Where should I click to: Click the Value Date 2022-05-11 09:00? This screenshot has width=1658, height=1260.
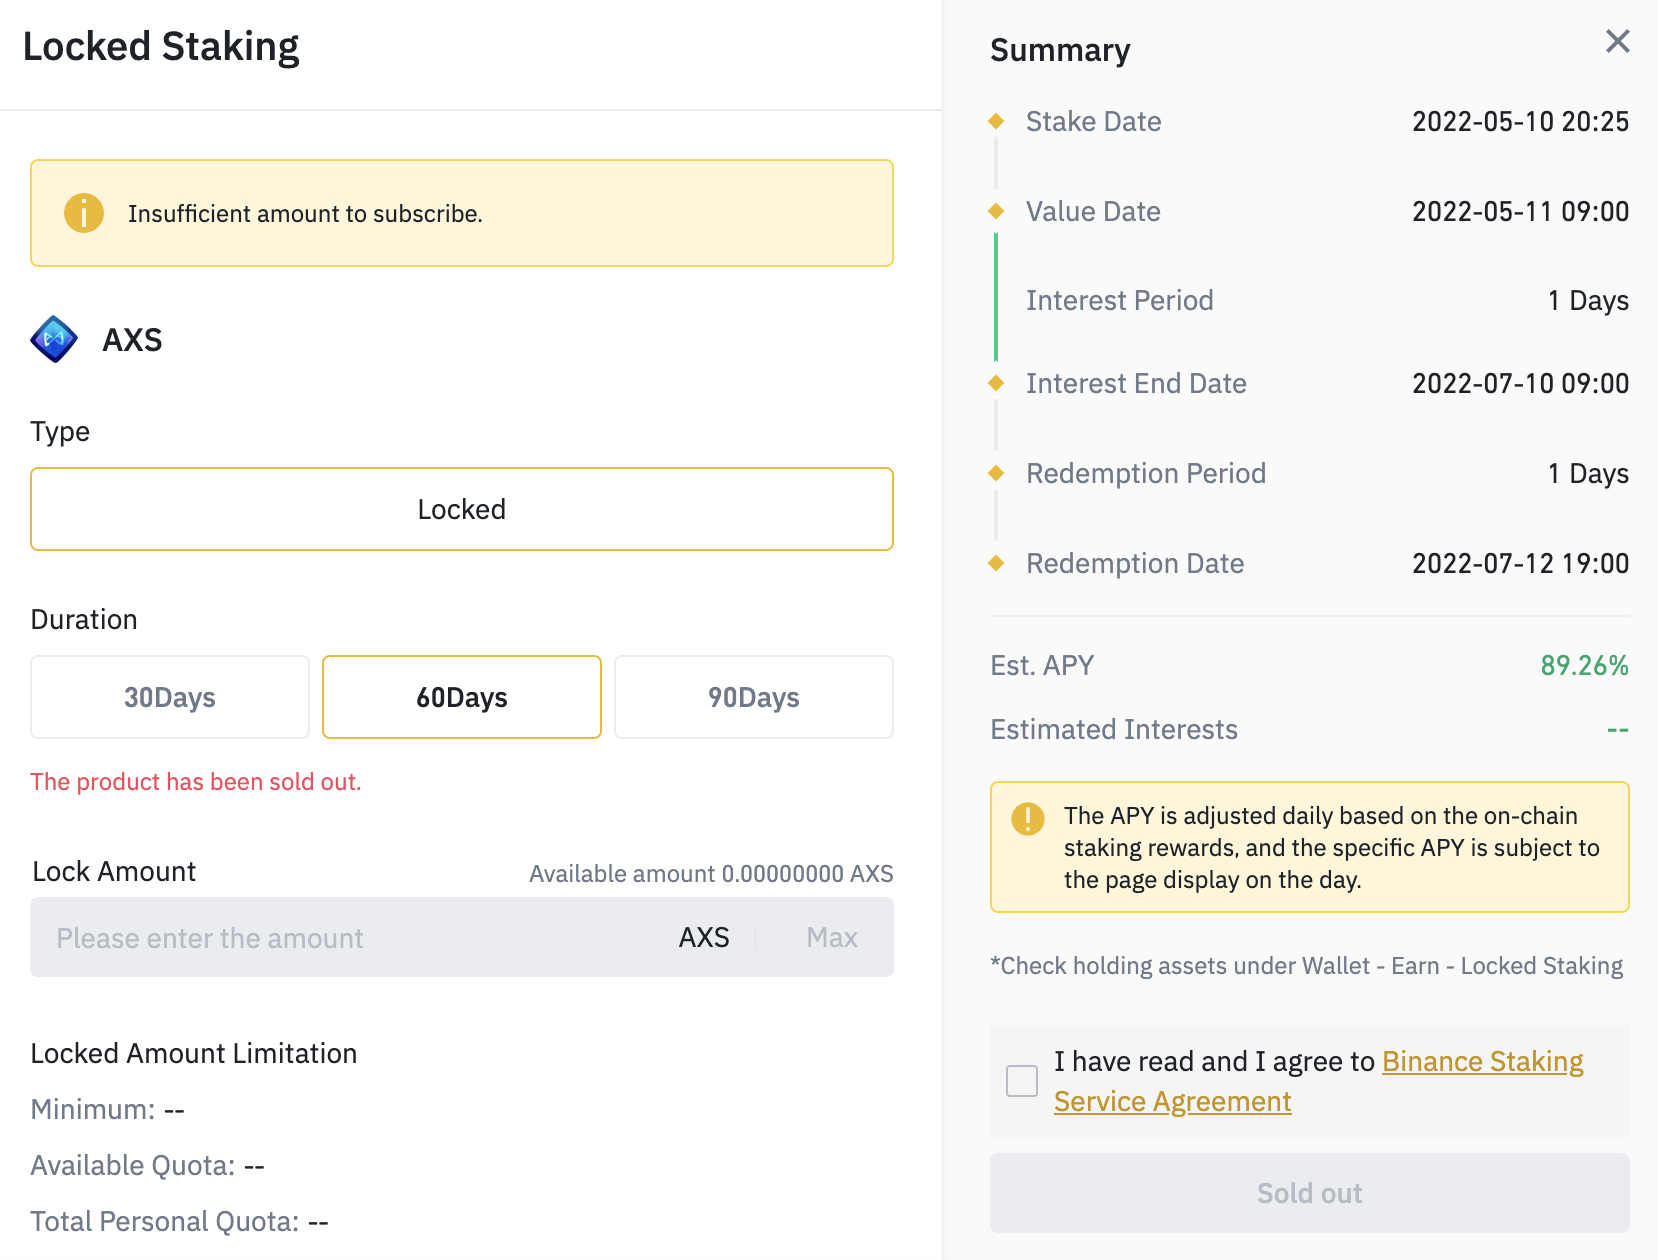coord(1520,211)
